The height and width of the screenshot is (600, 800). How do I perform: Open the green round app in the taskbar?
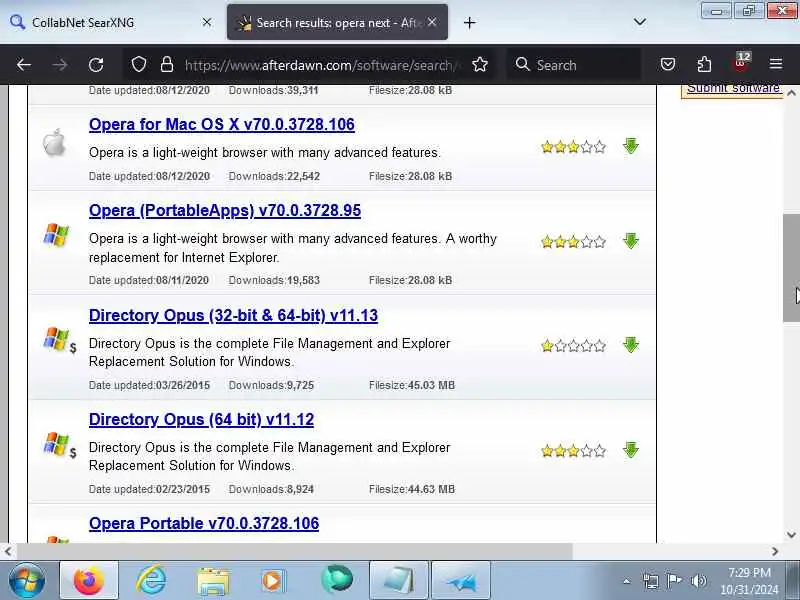coord(337,580)
